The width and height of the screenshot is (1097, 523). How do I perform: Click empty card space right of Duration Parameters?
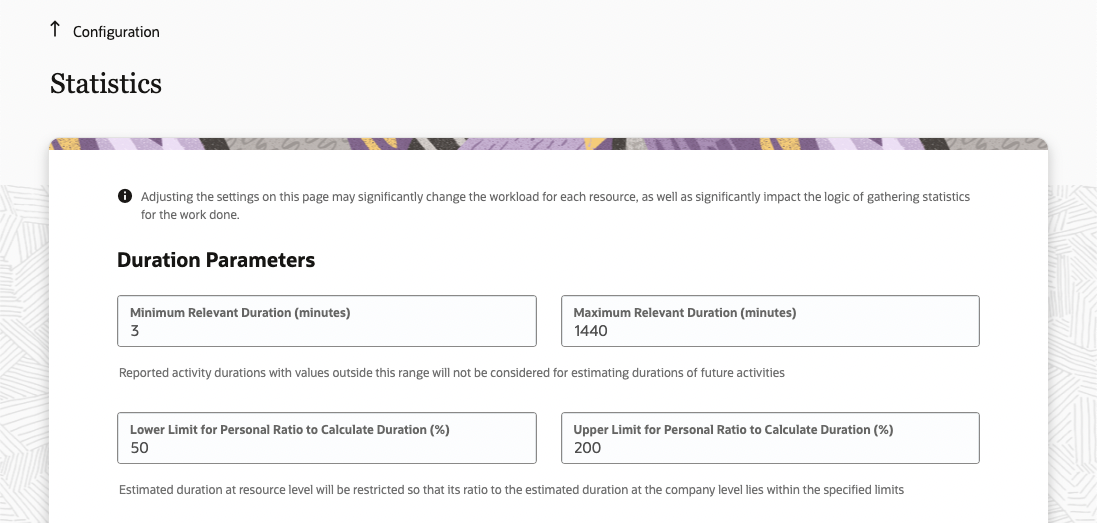650,260
